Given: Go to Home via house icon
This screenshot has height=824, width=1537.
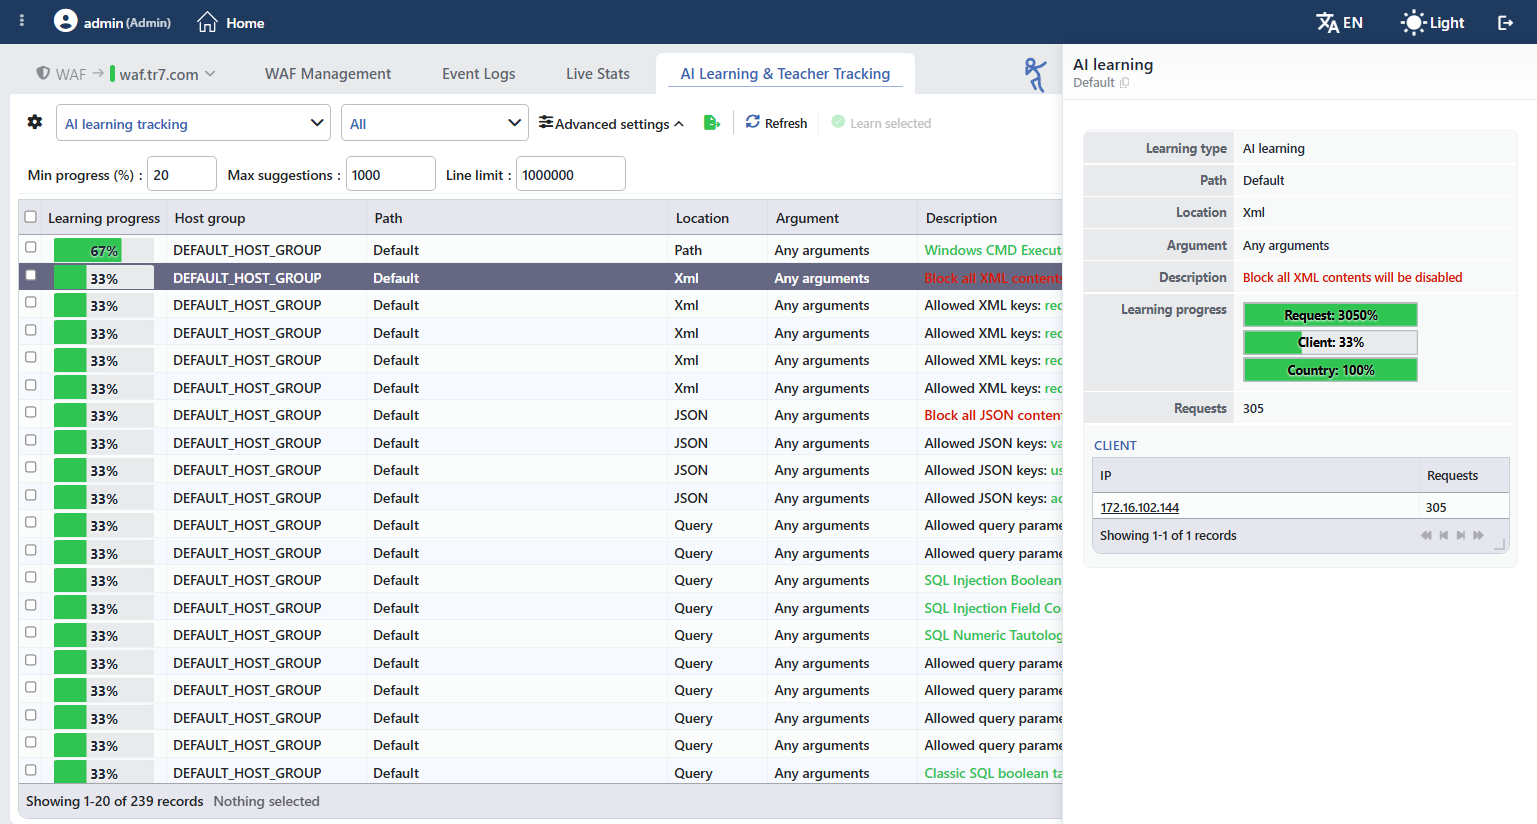Looking at the screenshot, I should click(x=207, y=22).
